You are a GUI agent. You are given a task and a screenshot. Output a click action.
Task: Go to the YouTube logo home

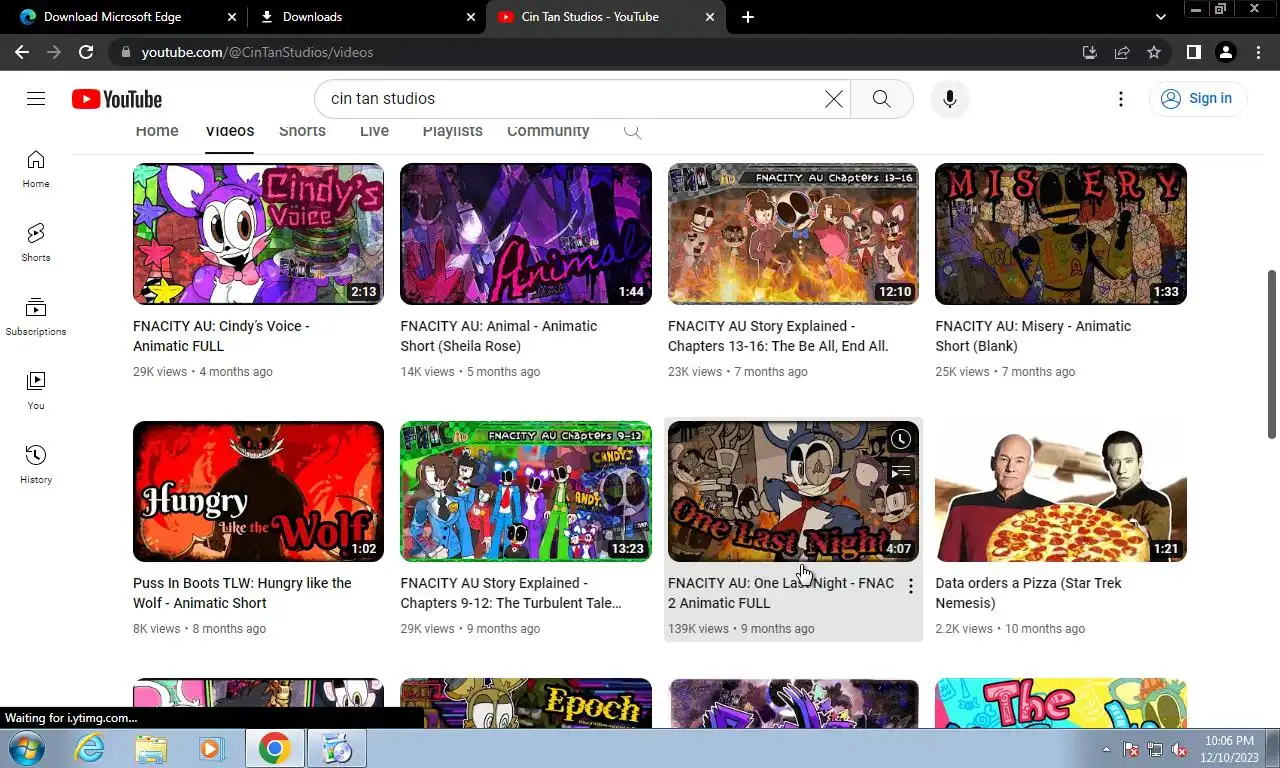117,99
